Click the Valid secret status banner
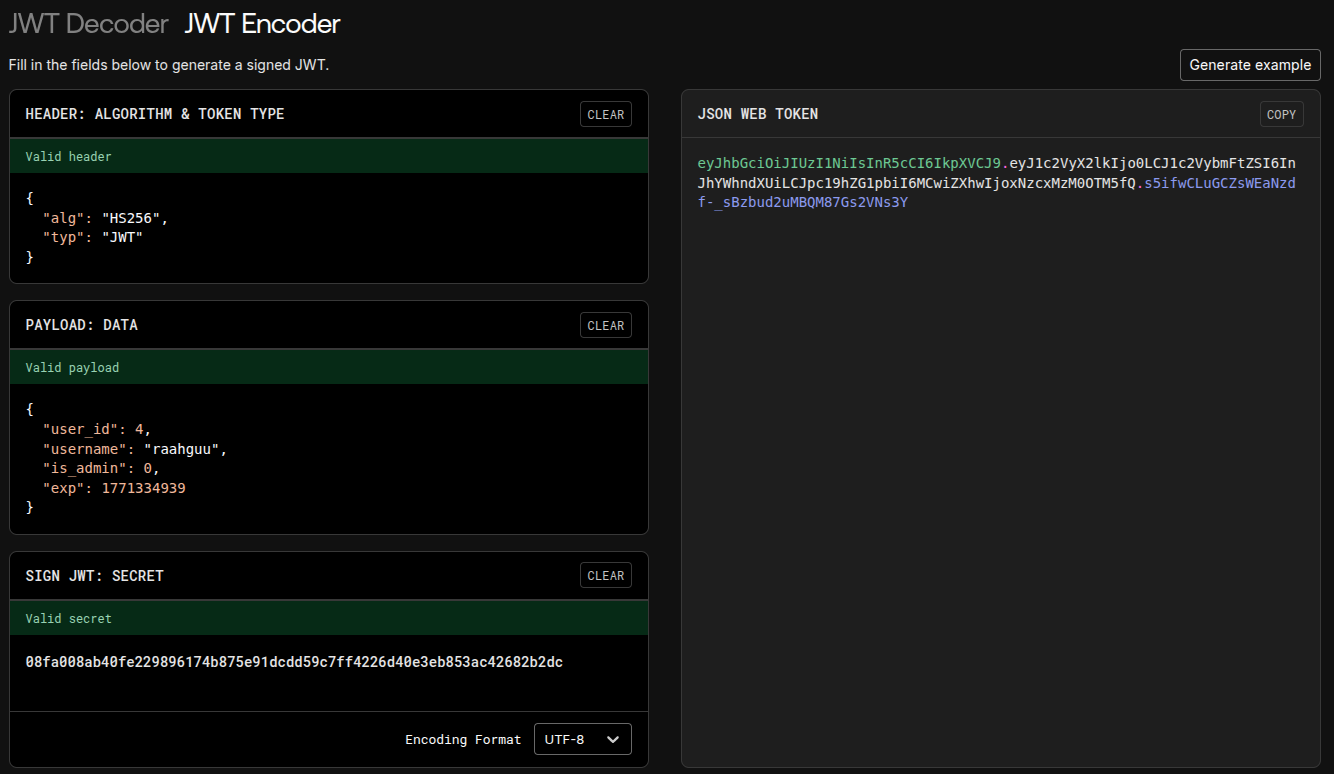 [328, 619]
